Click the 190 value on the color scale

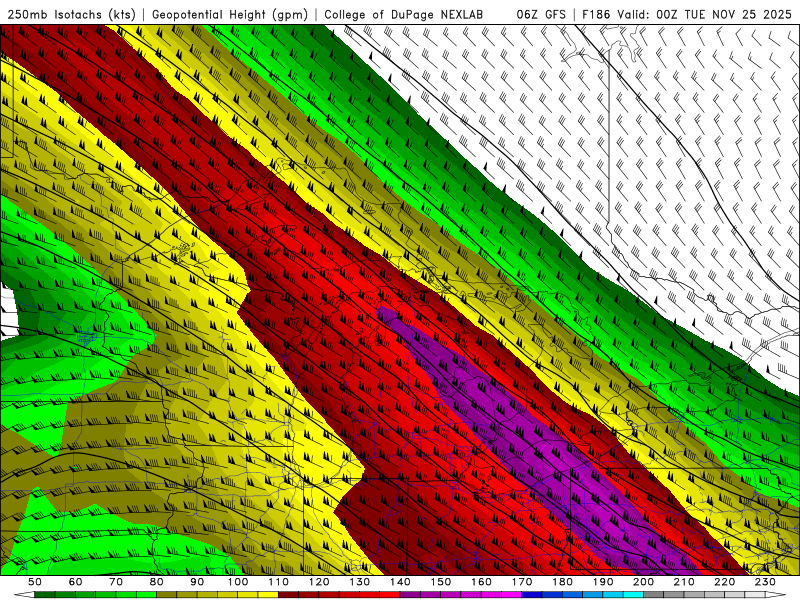coord(603,582)
